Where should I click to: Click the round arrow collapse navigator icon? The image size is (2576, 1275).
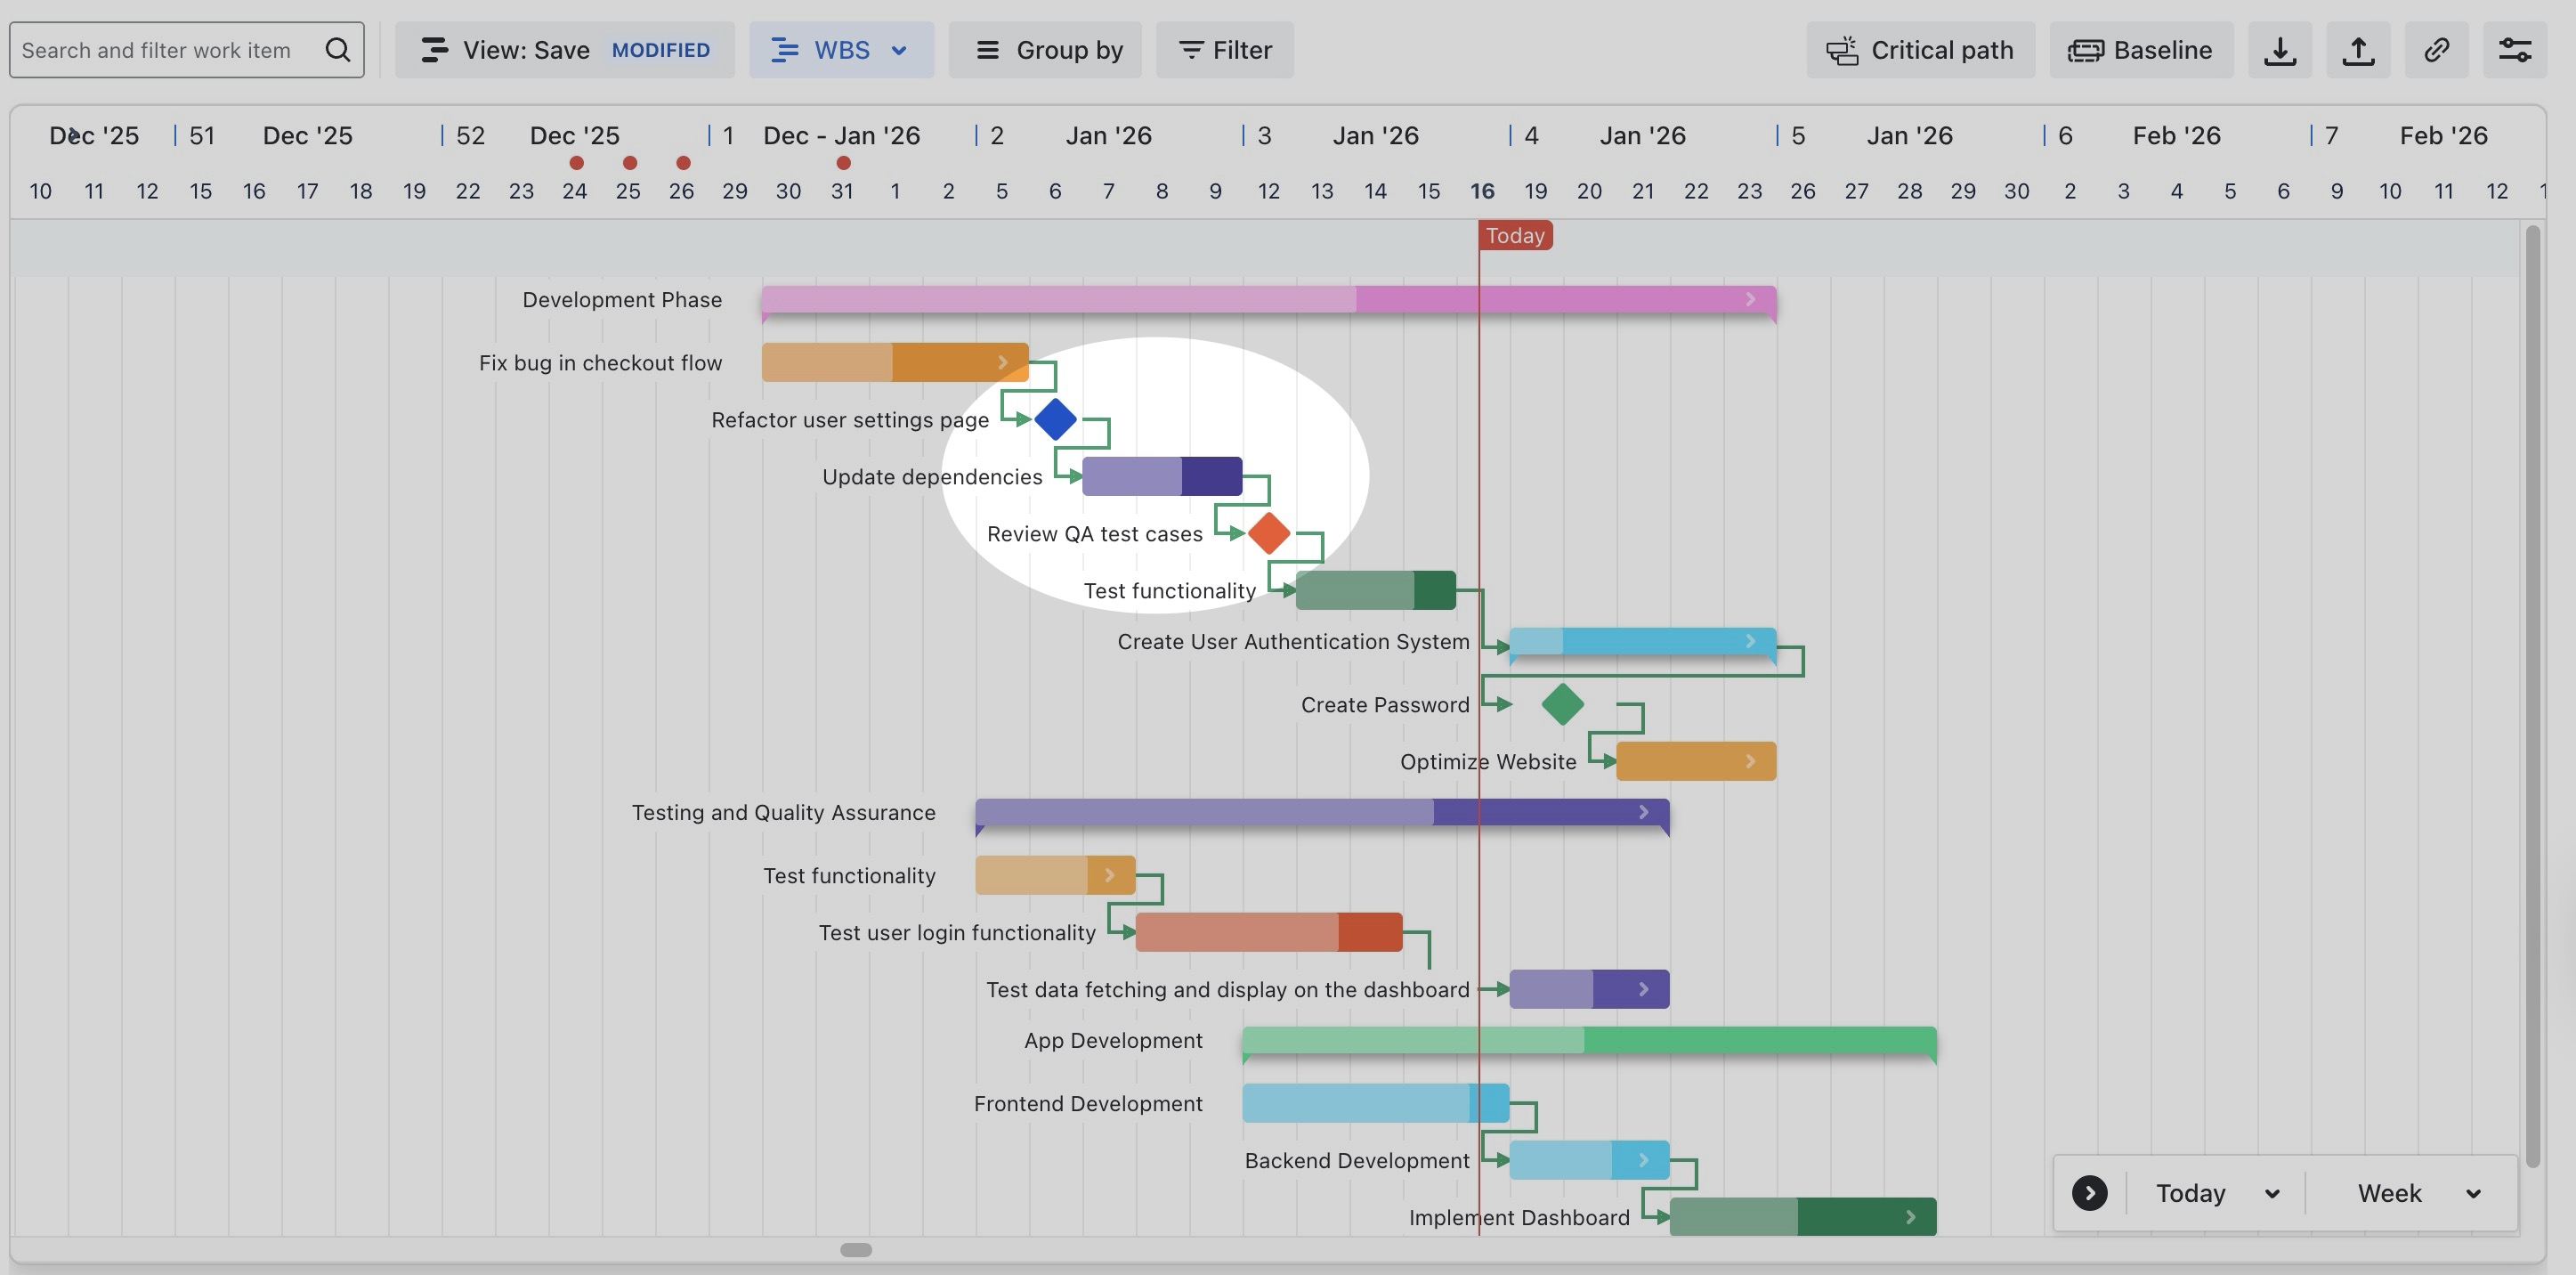(x=2089, y=1193)
